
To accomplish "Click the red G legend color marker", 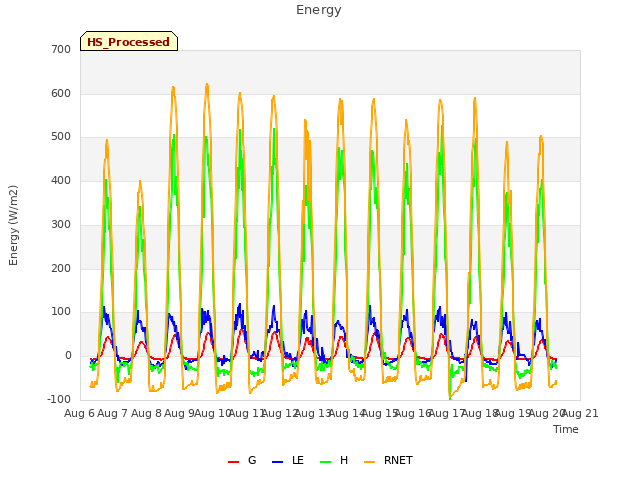I will [x=233, y=462].
